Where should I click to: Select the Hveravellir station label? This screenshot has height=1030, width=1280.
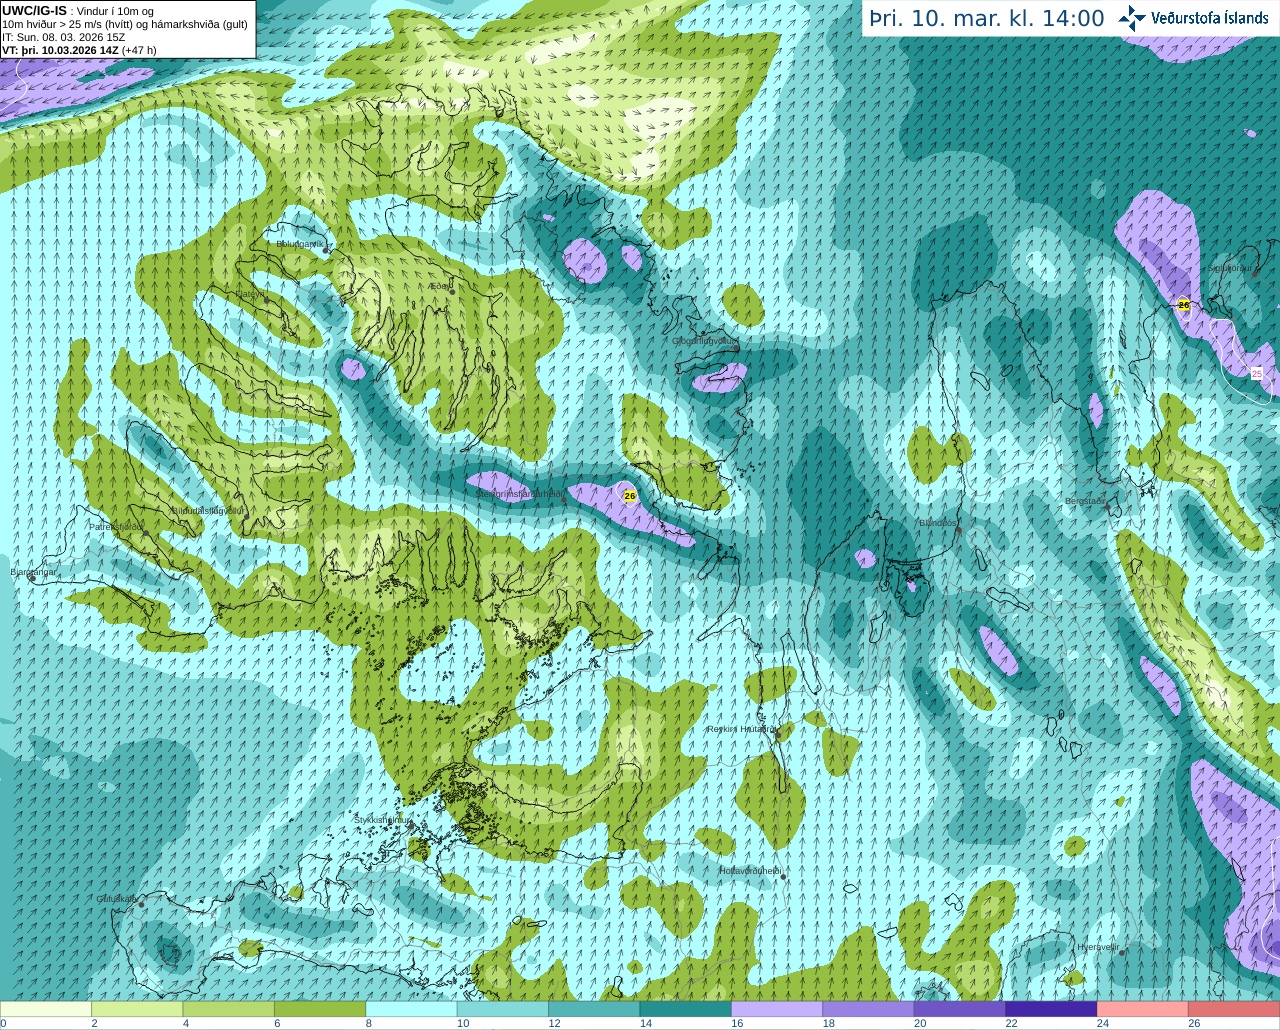click(x=1097, y=947)
